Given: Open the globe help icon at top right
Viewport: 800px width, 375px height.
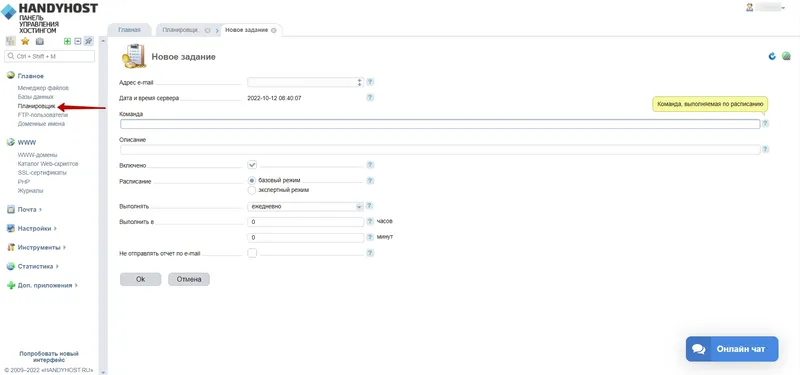Looking at the screenshot, I should (786, 56).
